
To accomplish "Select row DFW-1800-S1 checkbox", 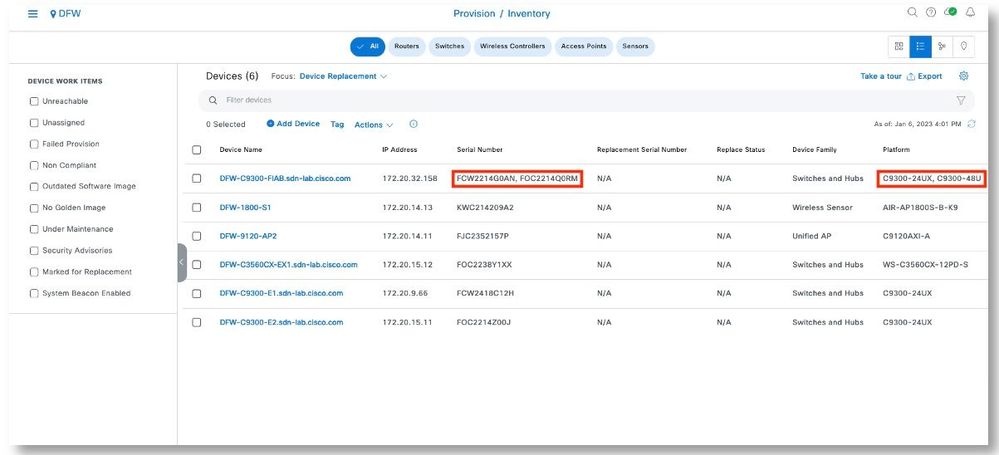I will pyautogui.click(x=196, y=207).
